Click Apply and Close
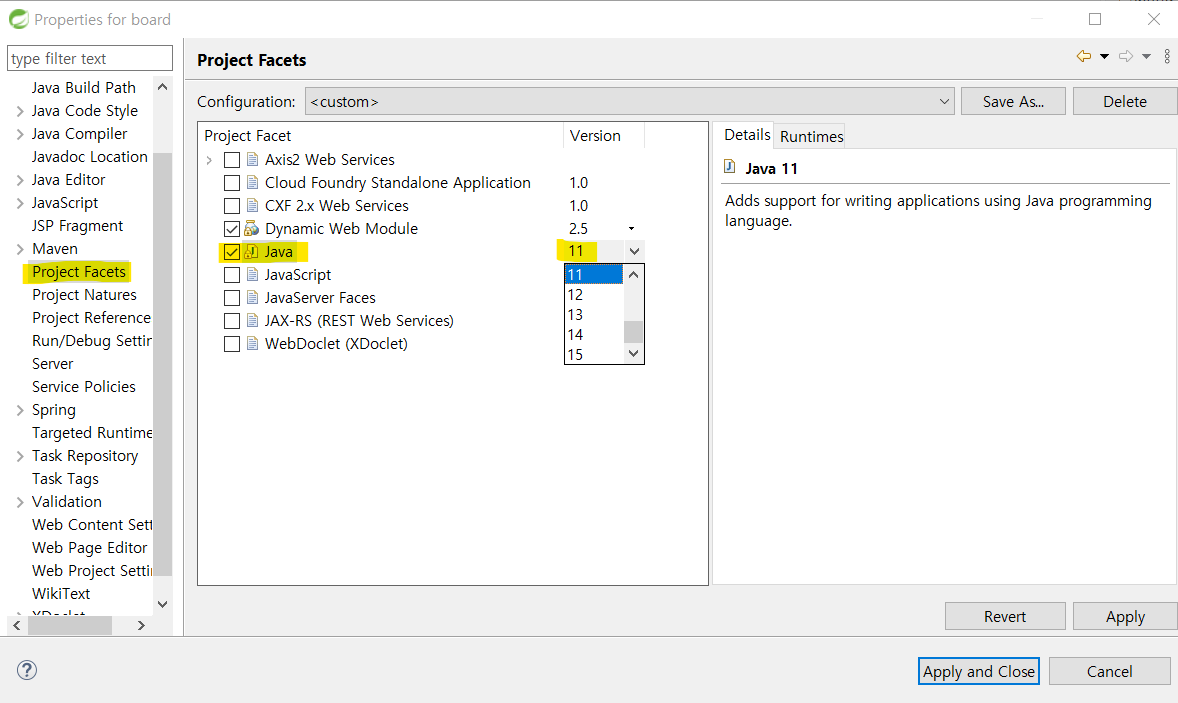Screen dimensions: 1178x703 (x=979, y=671)
